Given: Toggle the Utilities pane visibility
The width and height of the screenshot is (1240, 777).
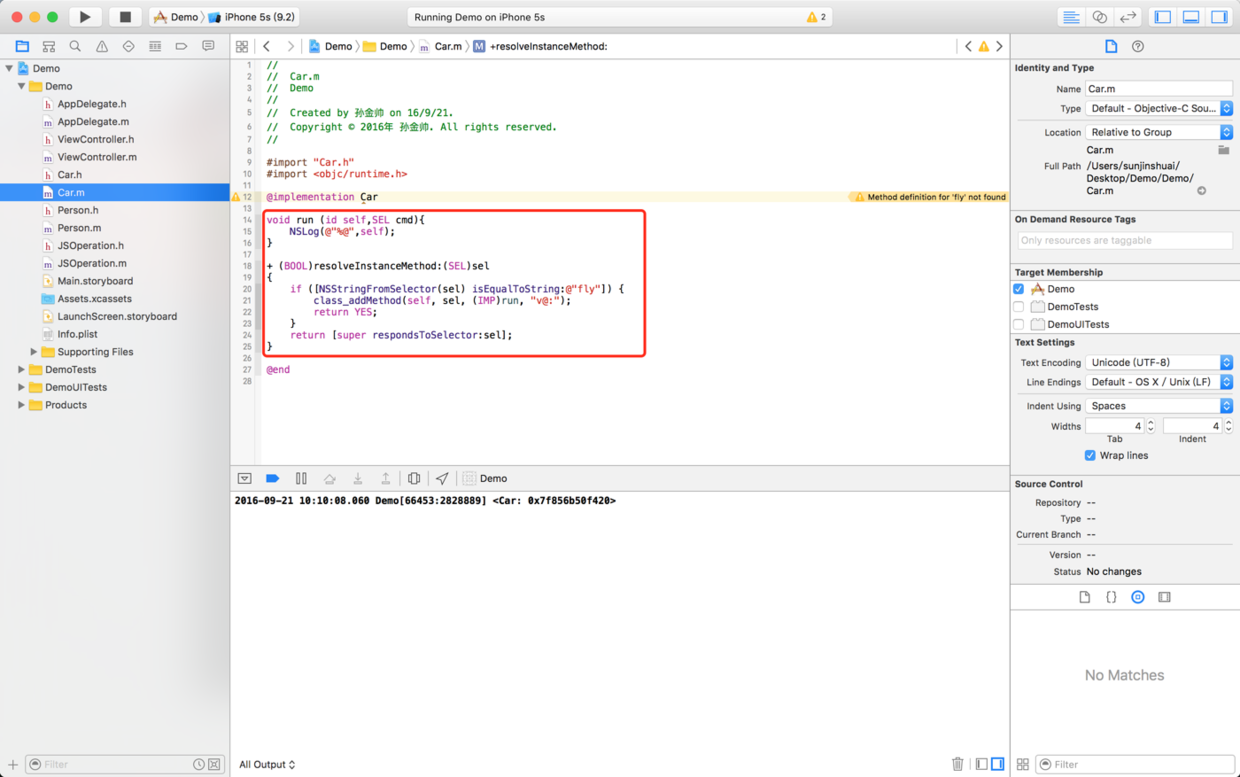Looking at the screenshot, I should (x=1219, y=17).
